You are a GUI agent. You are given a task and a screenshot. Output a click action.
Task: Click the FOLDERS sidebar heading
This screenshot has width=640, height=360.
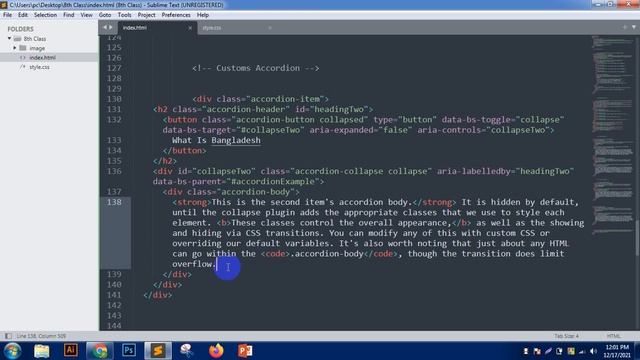tap(20, 29)
